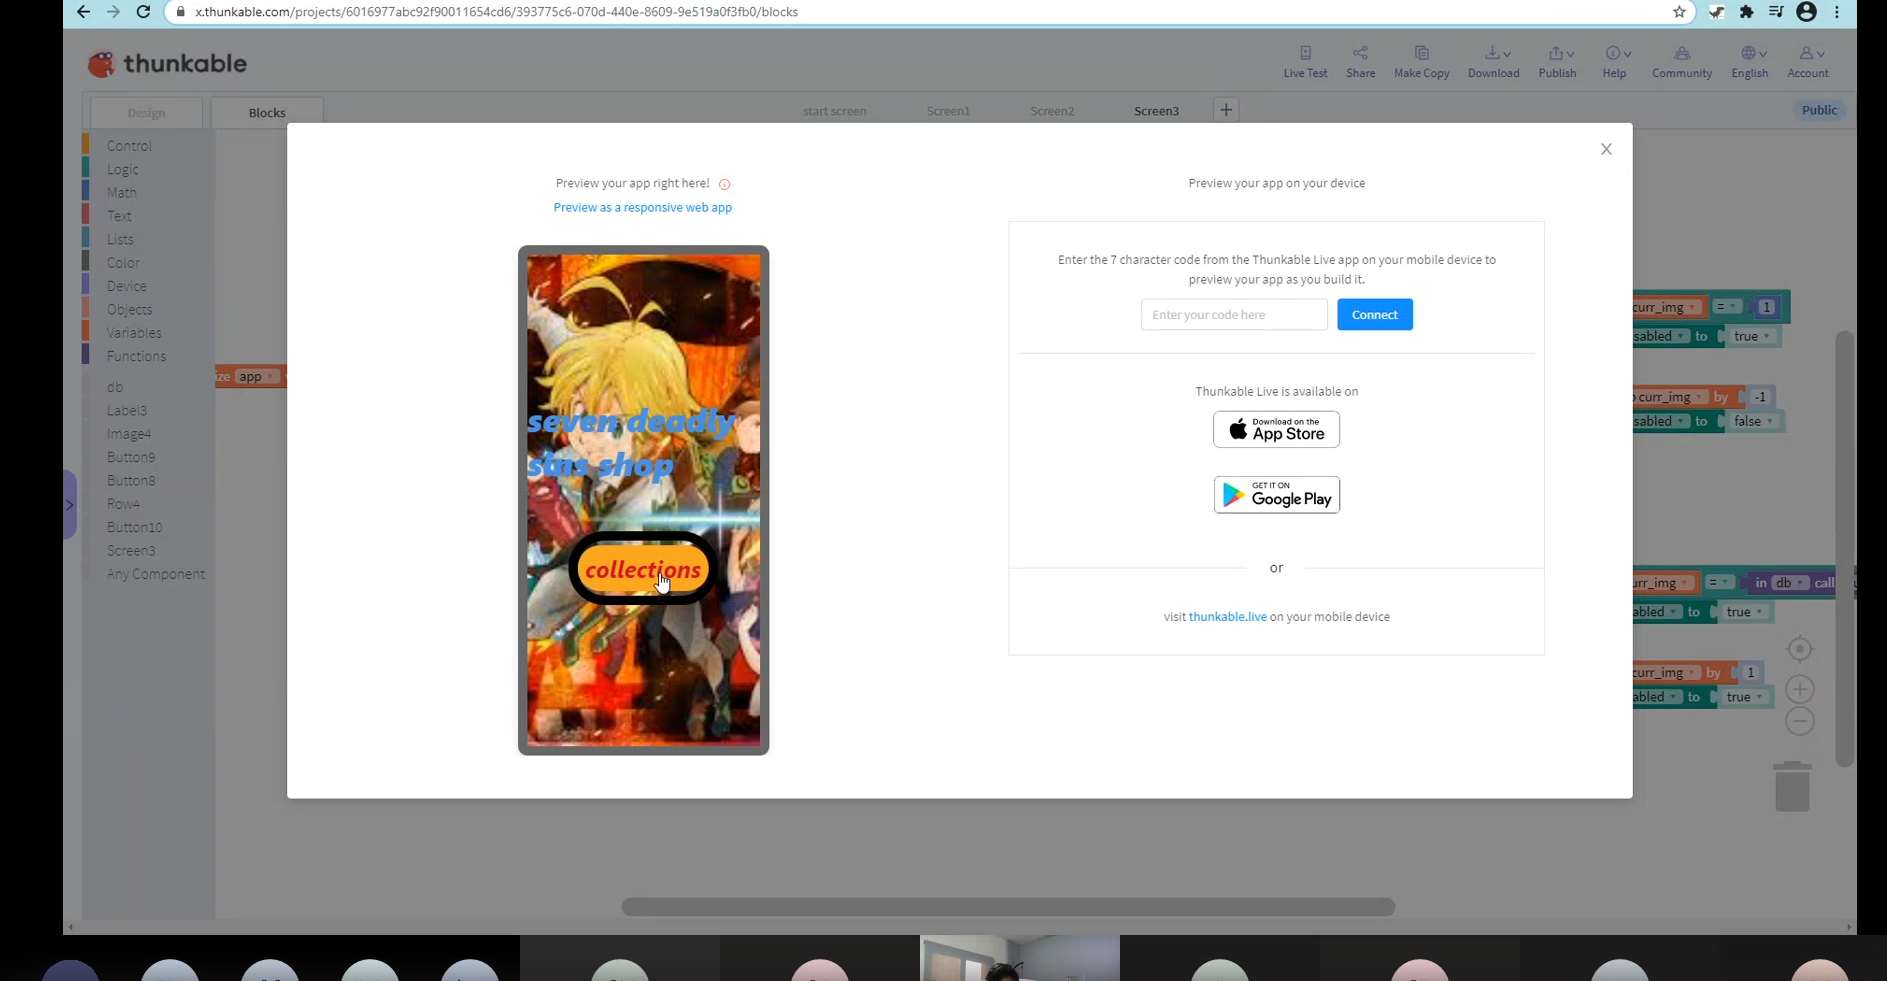Screen dimensions: 1887x981
Task: Switch to the Design tab
Action: 146,113
